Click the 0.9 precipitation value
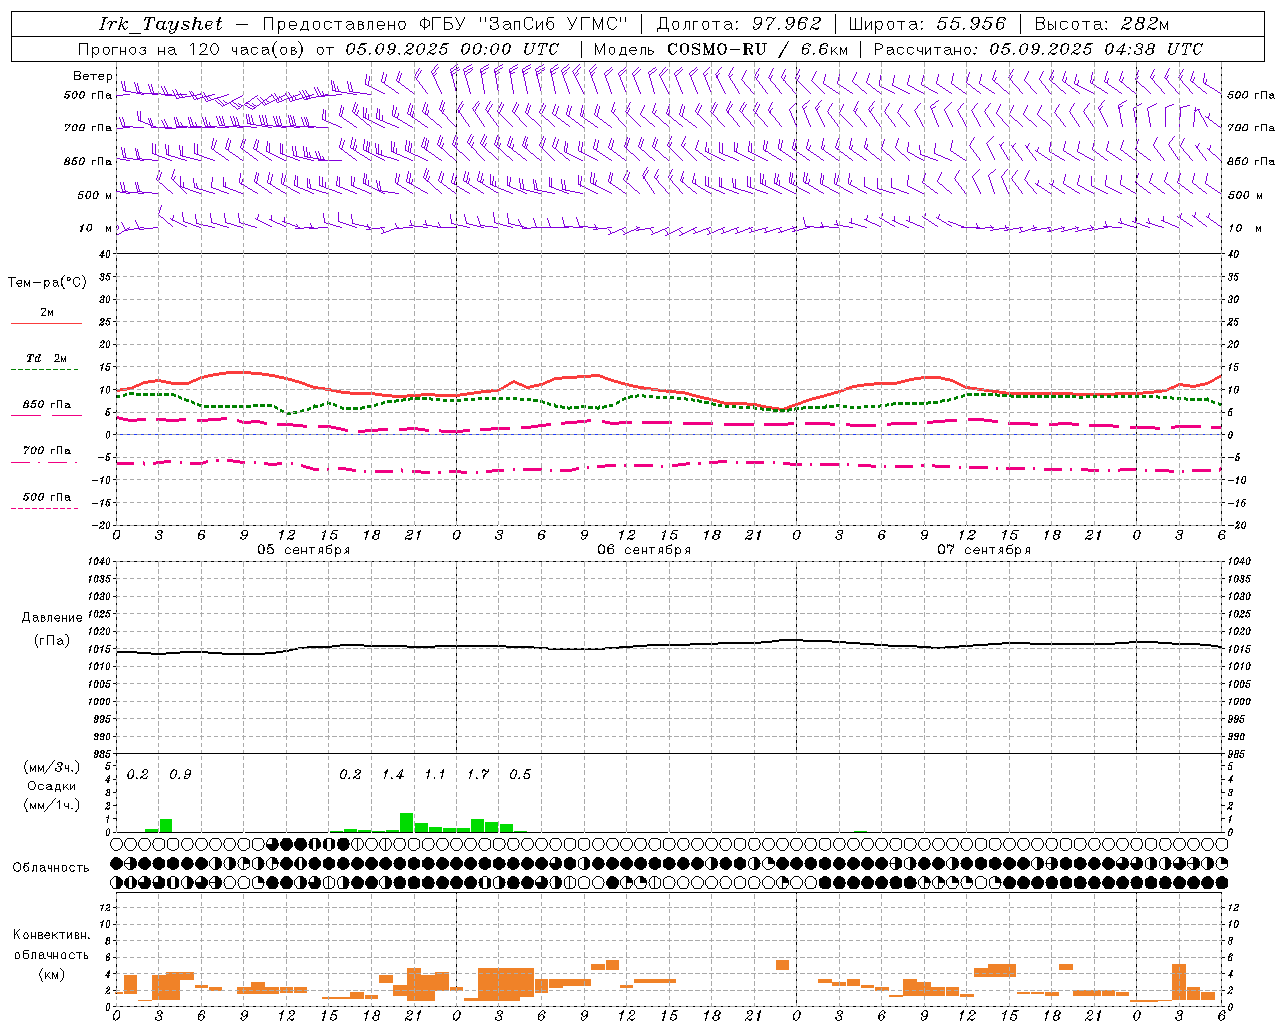This screenshot has width=1280, height=1024. point(180,774)
